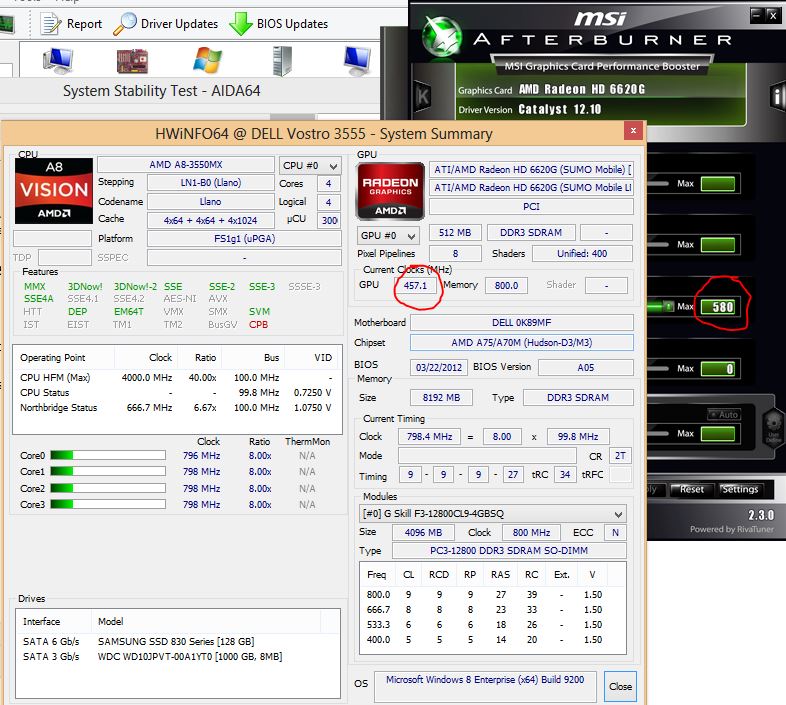The image size is (786, 705).
Task: Click the SSE4A feature label
Action: [x=39, y=299]
